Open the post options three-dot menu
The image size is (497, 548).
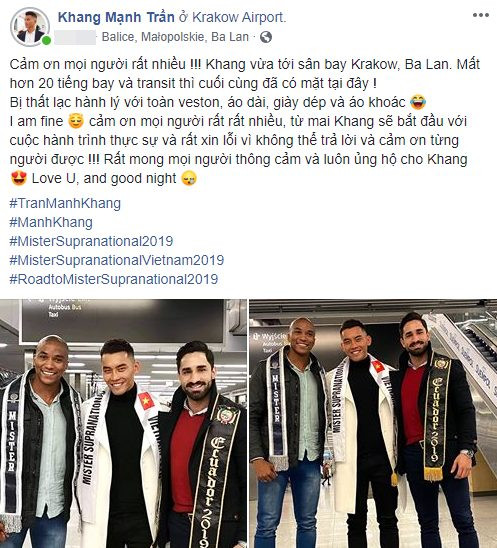tap(481, 15)
